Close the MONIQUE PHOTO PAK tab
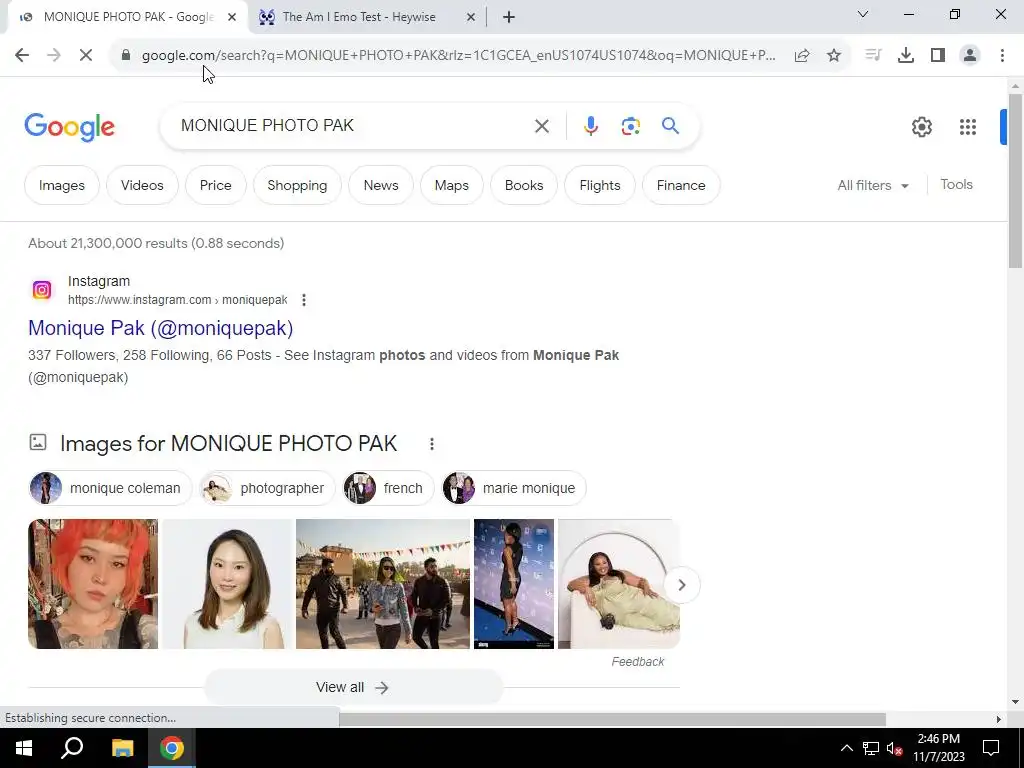 (x=232, y=18)
